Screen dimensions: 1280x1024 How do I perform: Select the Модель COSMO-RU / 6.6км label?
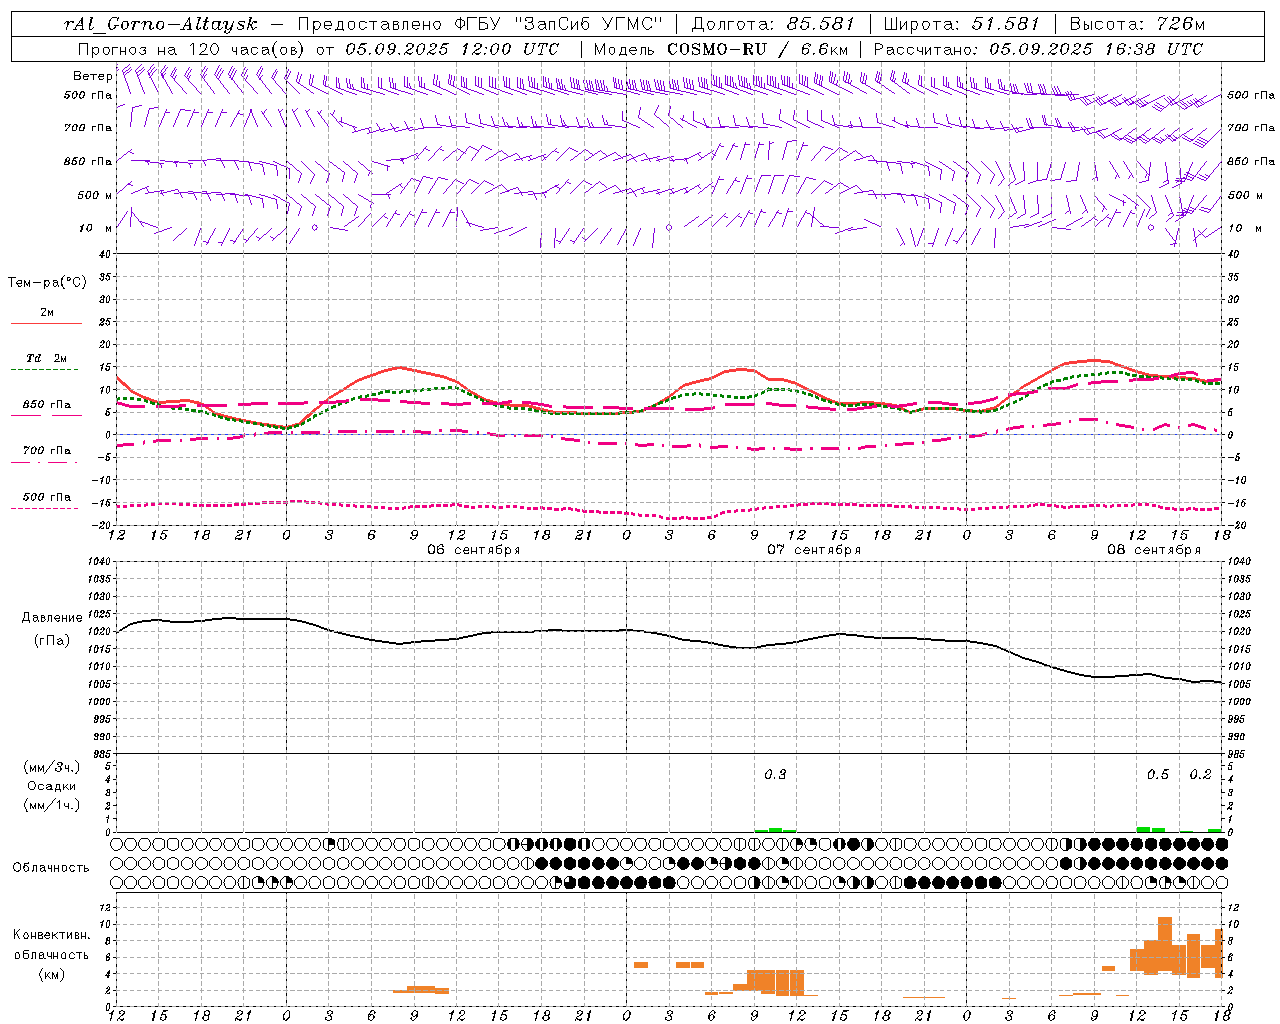[x=721, y=49]
